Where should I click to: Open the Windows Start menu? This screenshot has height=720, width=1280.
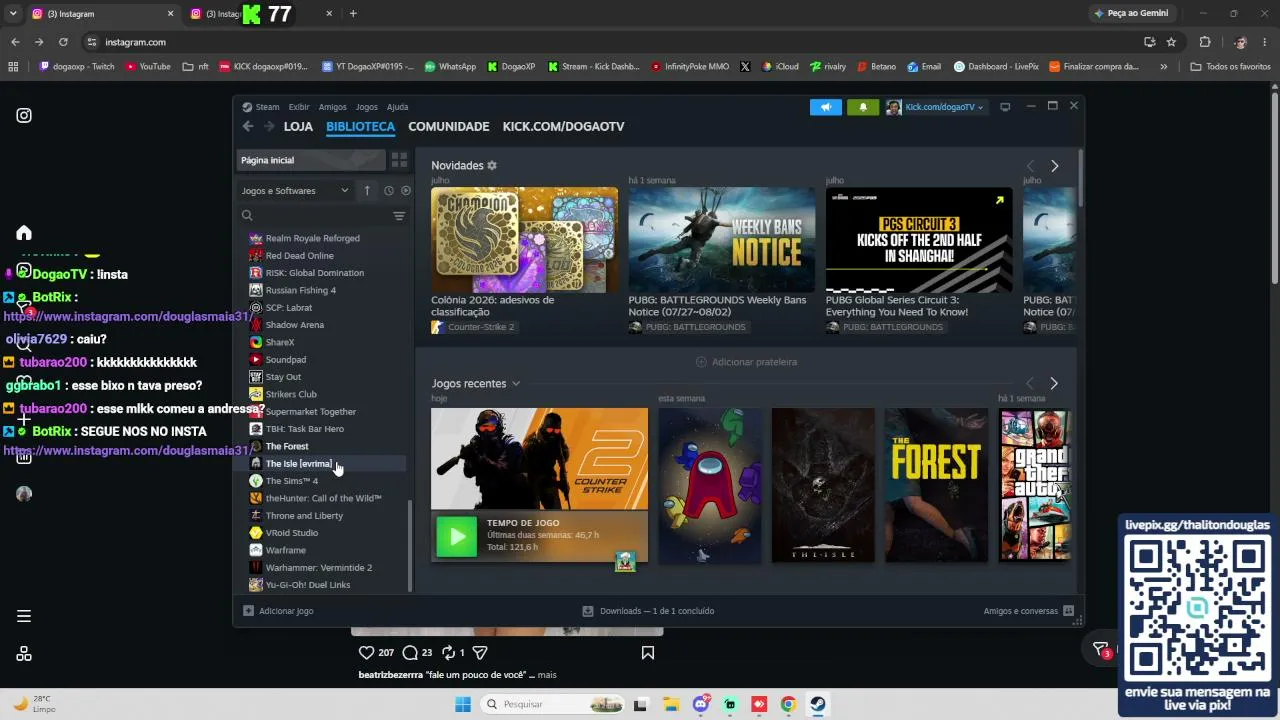(463, 704)
